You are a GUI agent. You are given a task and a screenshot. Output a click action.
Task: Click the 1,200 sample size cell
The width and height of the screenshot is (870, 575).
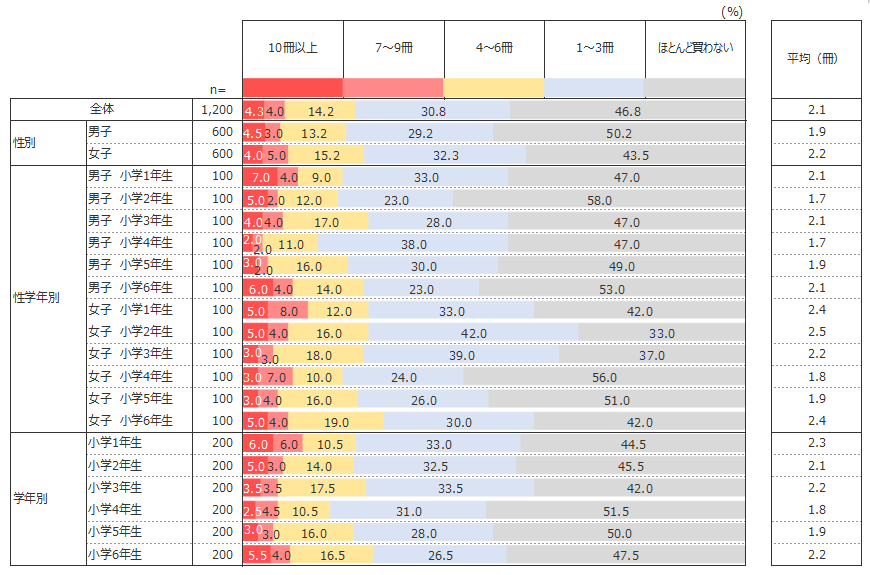[x=216, y=110]
